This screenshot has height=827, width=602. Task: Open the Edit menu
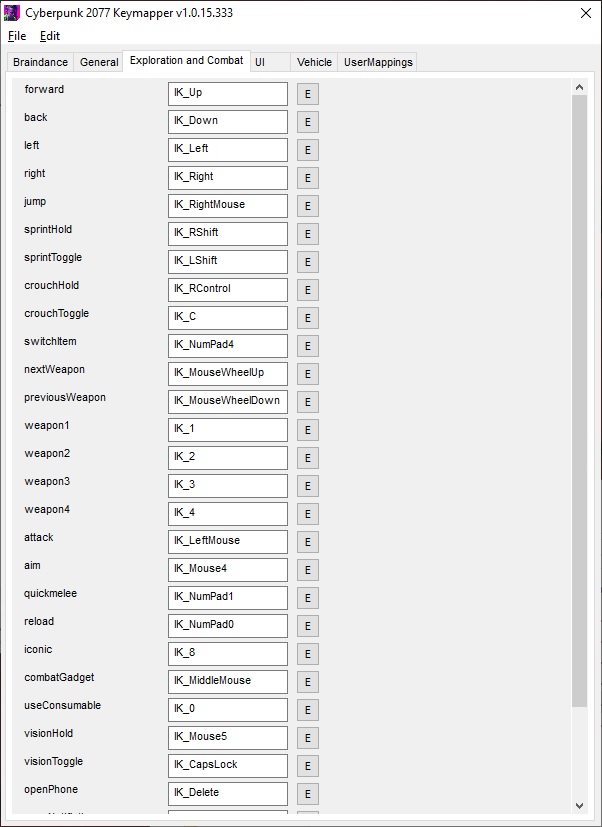coord(50,36)
